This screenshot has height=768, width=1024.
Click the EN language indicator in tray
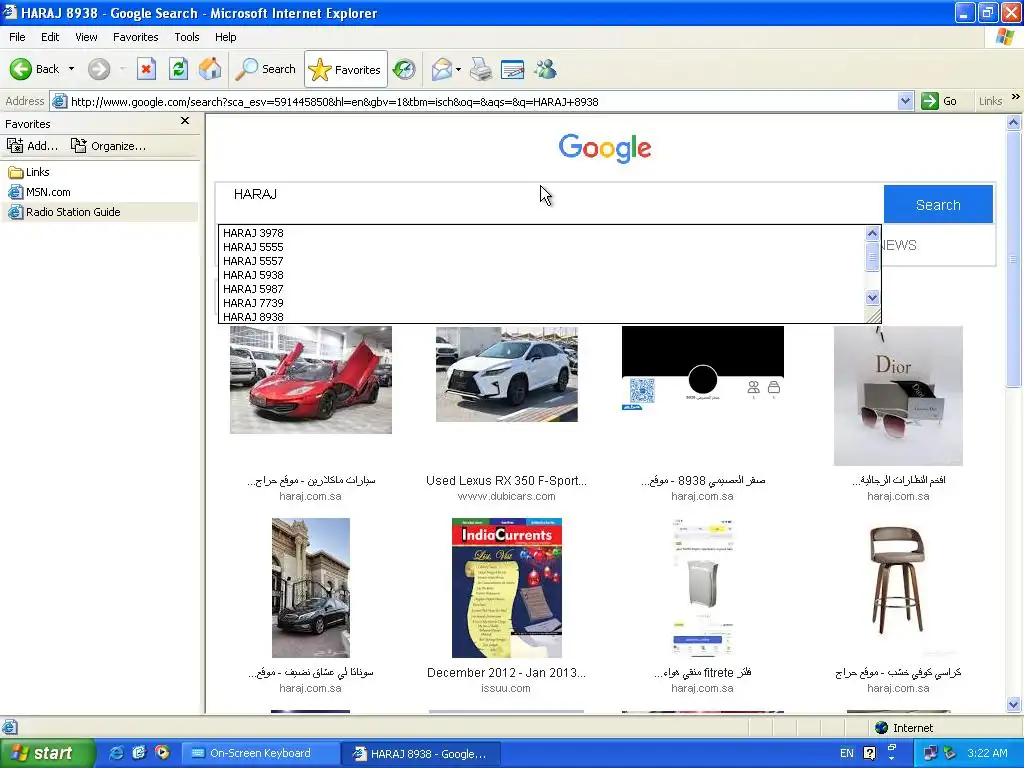coord(846,753)
